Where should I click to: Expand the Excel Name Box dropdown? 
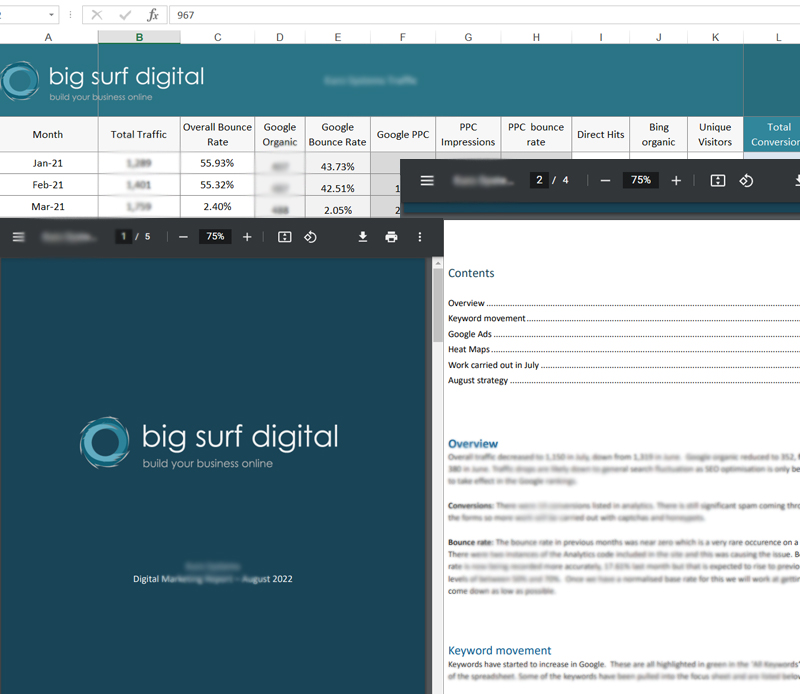51,15
